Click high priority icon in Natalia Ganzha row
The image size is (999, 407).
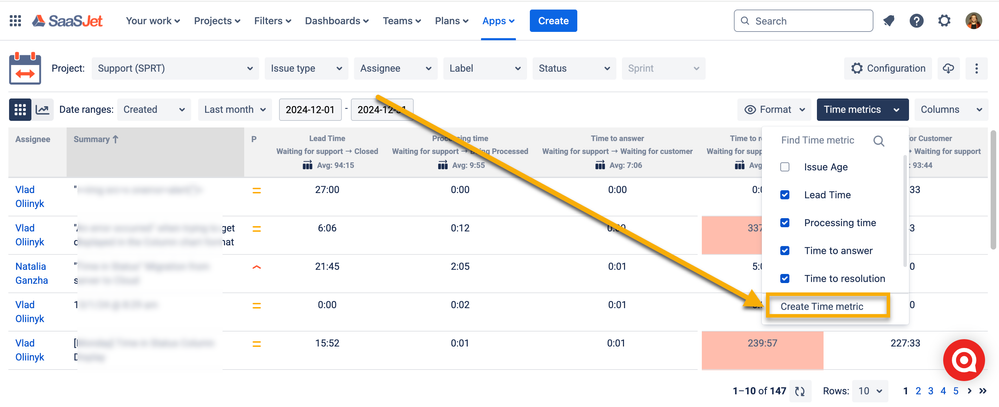(257, 268)
